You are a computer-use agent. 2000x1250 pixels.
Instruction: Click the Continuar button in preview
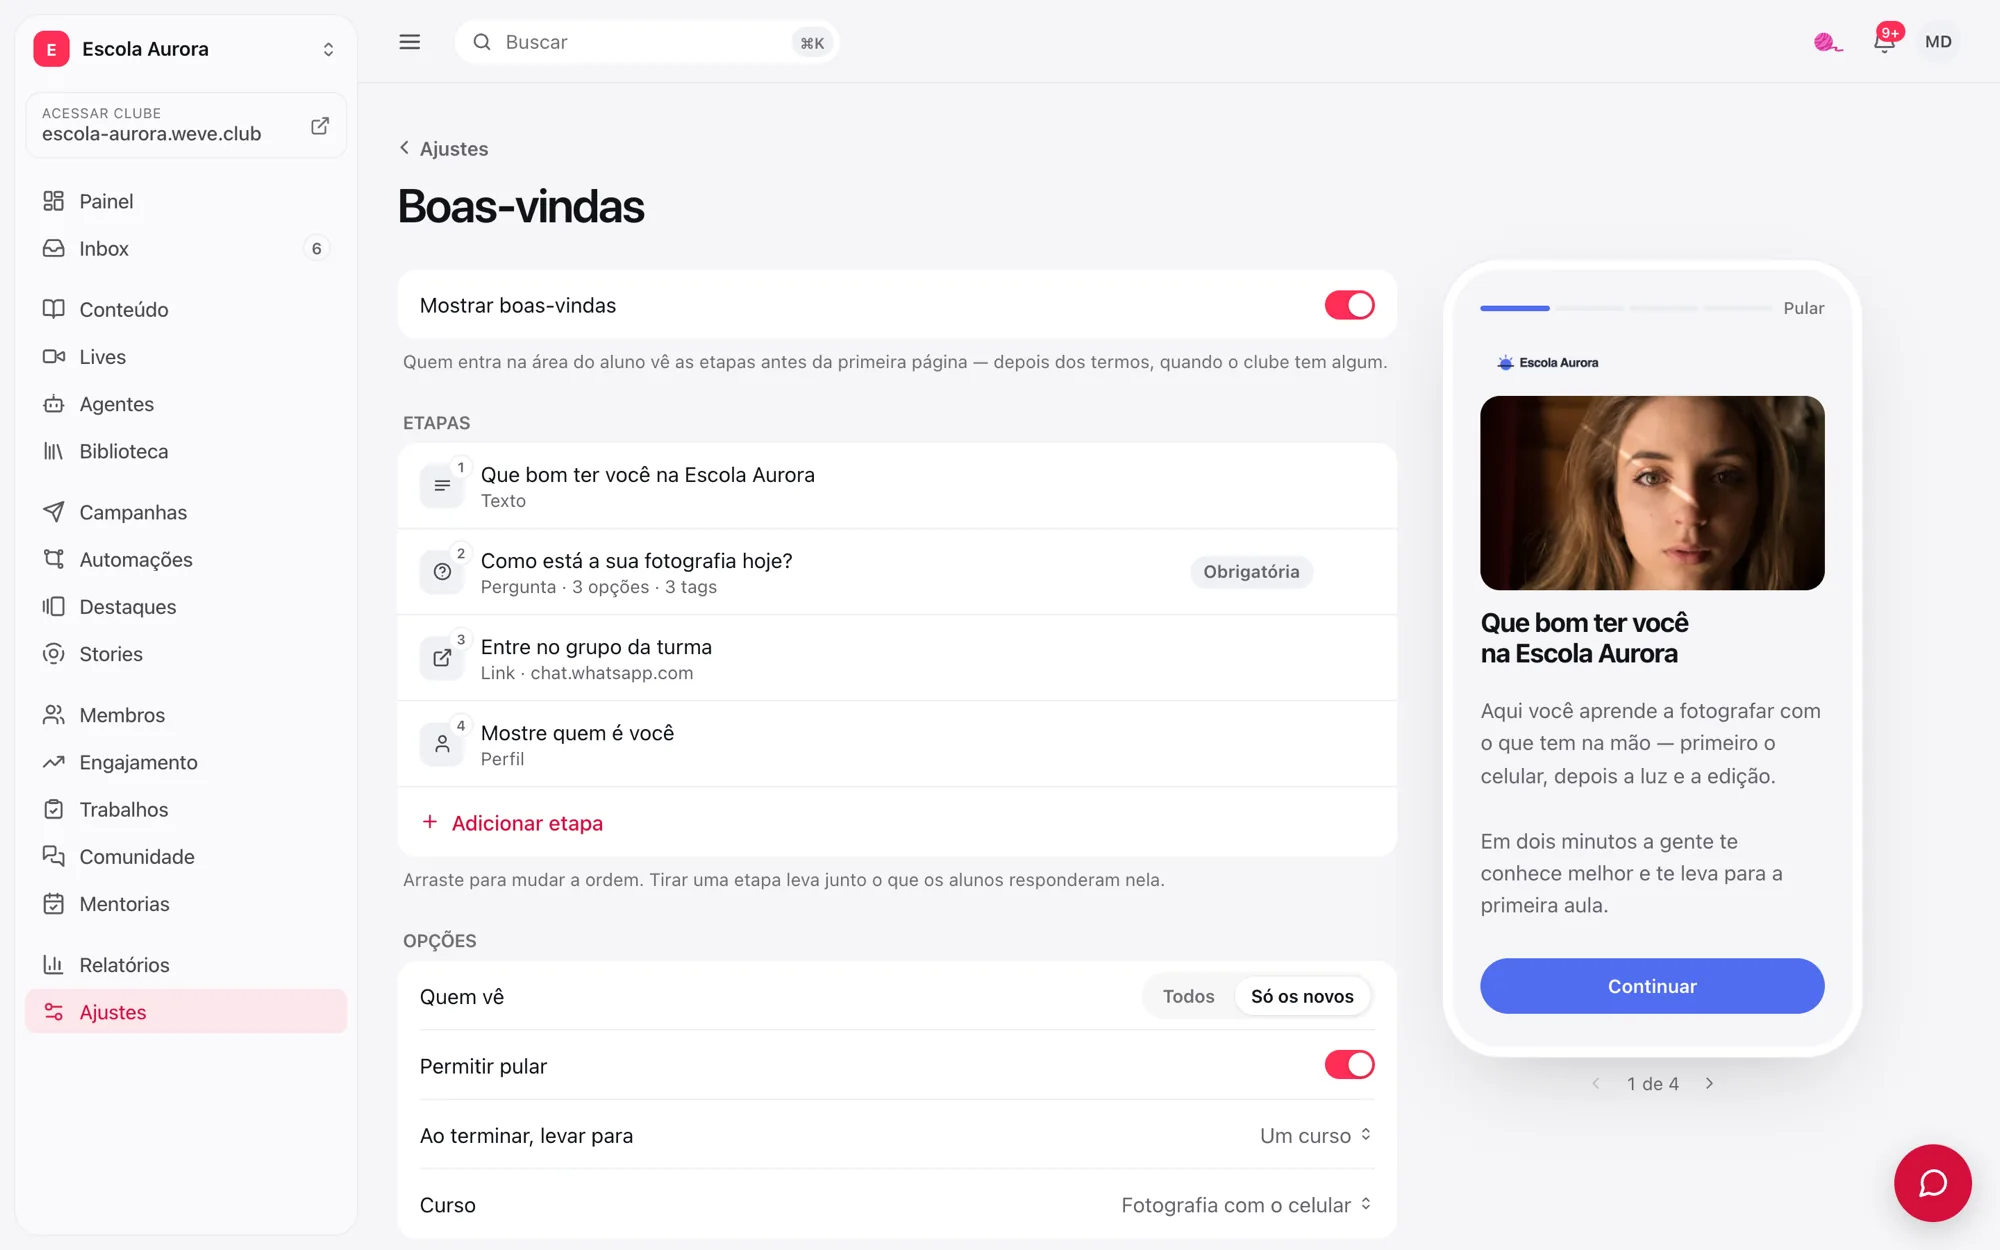click(x=1652, y=986)
